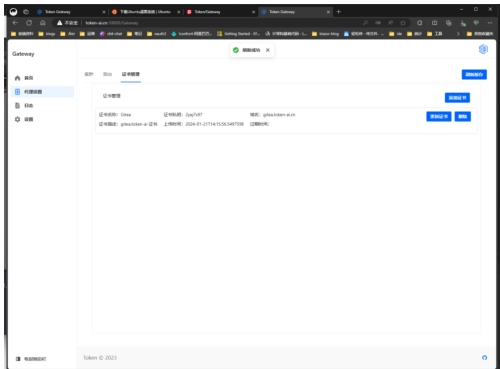Image resolution: width=500 pixels, height=369 pixels.
Task: Open a new browser tab
Action: pos(339,12)
